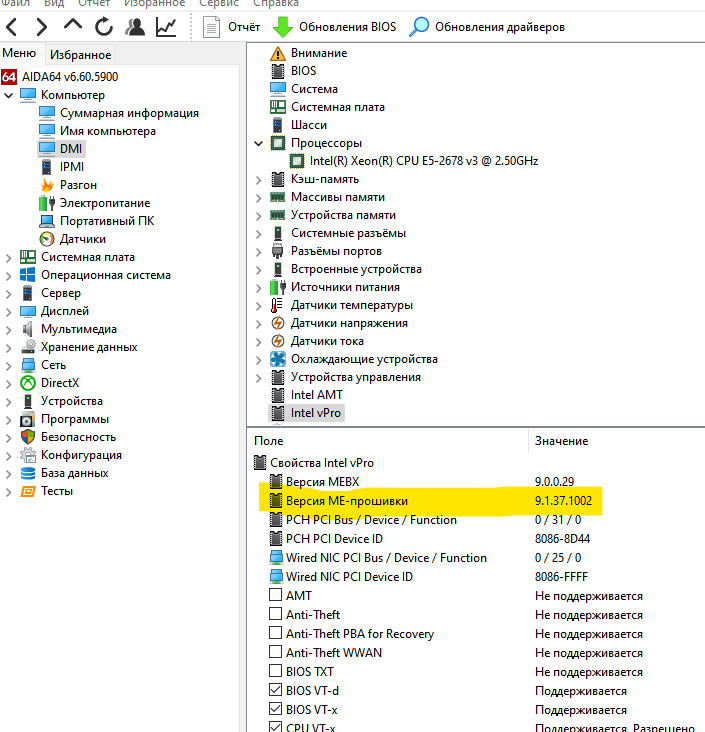Select Внимание warning icon item
The image size is (705, 732).
[x=309, y=53]
